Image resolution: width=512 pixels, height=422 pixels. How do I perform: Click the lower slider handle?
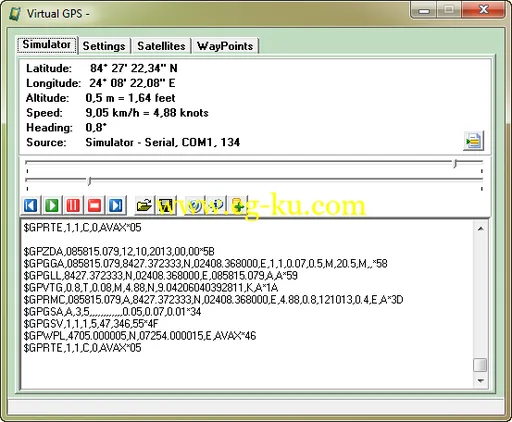(89, 181)
